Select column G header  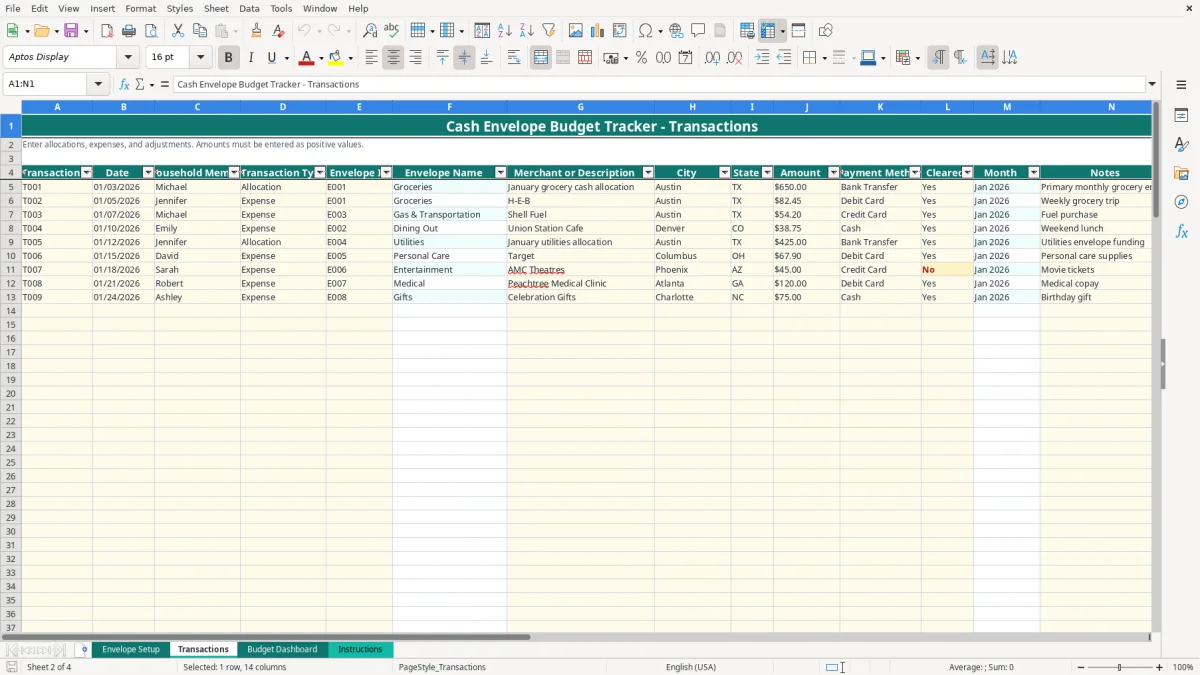click(580, 107)
